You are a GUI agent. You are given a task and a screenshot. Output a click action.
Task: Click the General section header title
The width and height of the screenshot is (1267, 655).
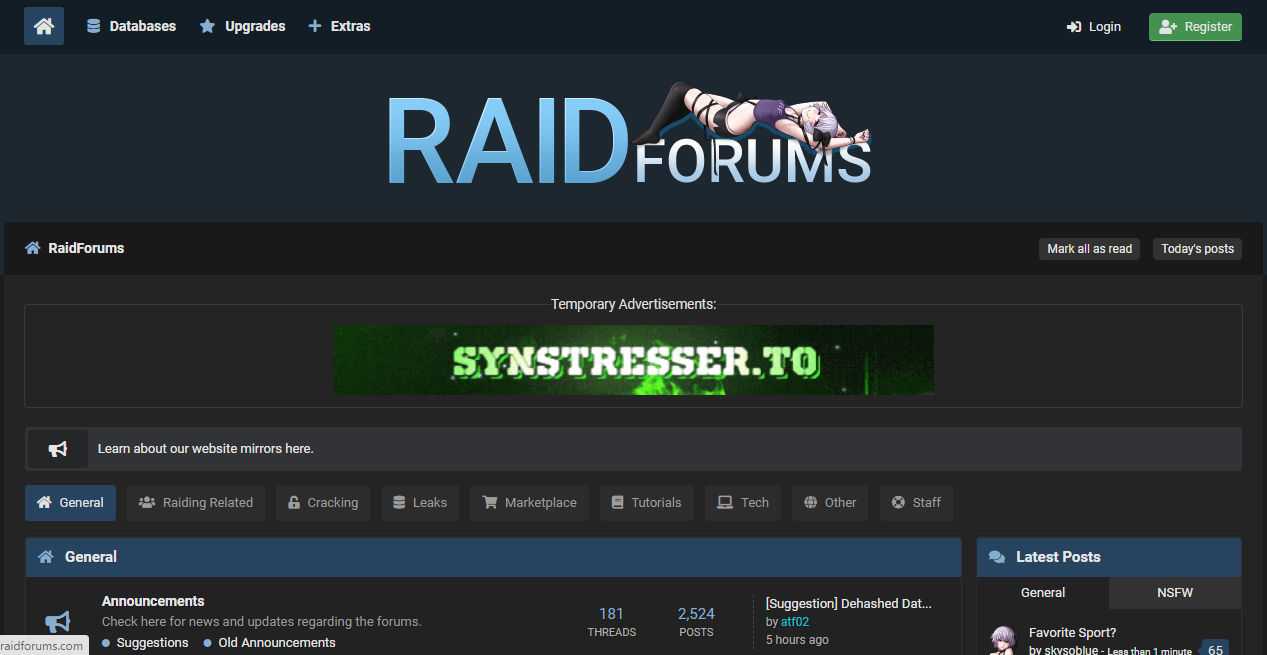[x=91, y=557]
